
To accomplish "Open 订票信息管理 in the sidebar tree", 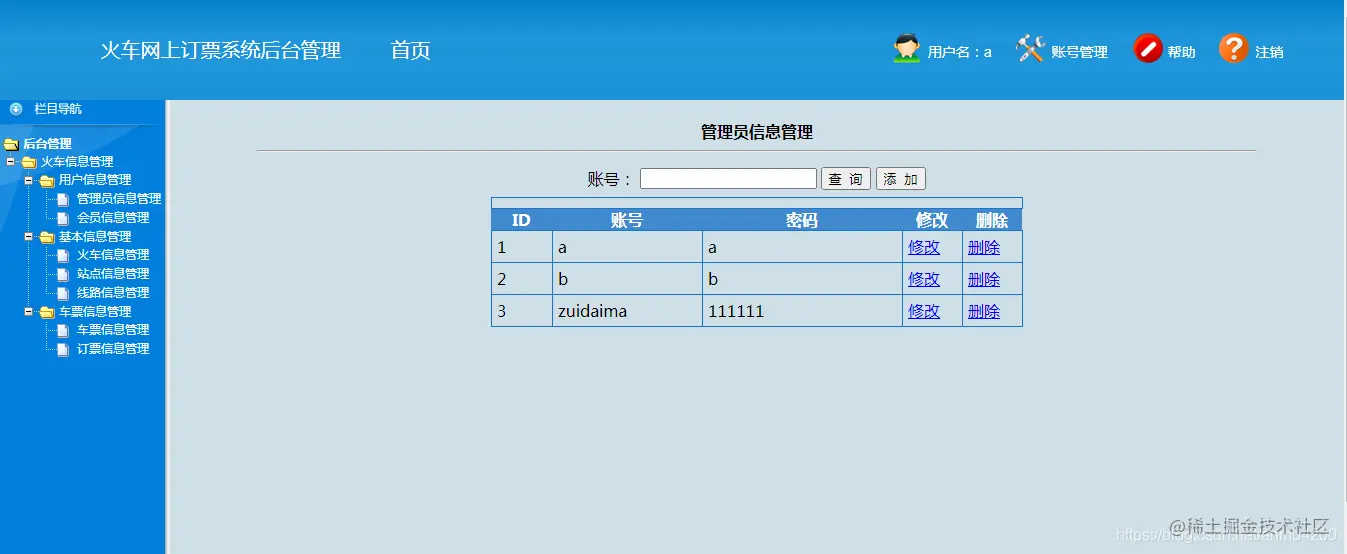I will [113, 349].
